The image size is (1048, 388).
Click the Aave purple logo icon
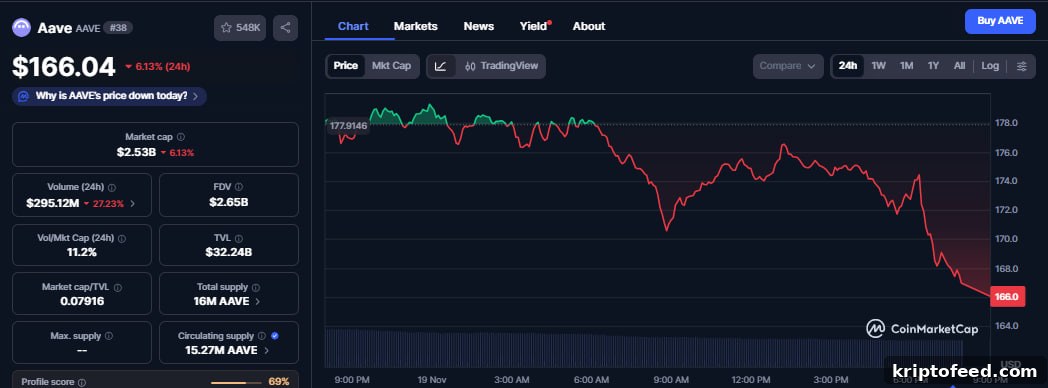(21, 27)
